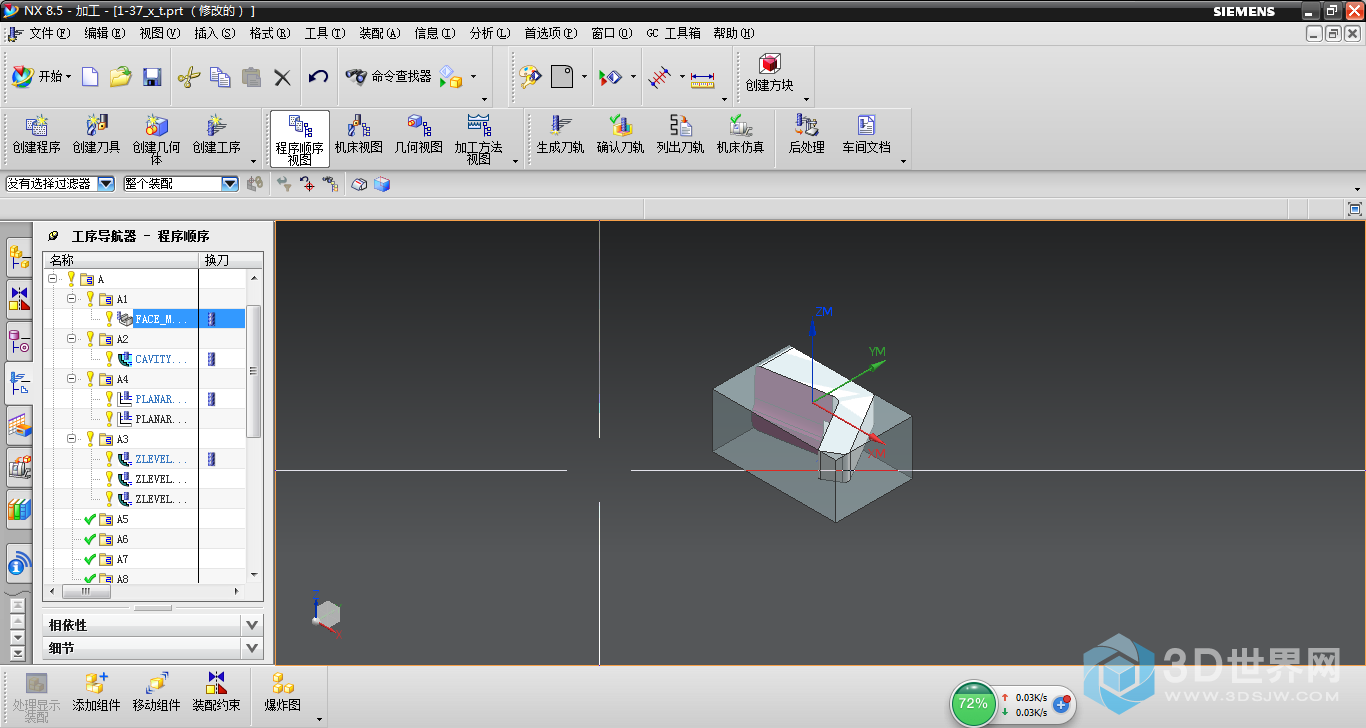Cut selection with the scissors icon
The height and width of the screenshot is (728, 1366).
[189, 76]
